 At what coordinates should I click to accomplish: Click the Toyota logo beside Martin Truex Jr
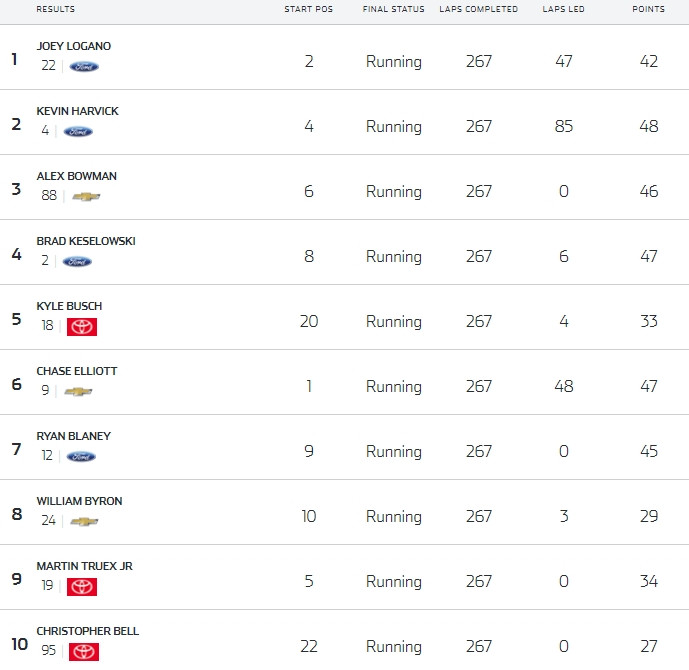coord(82,587)
